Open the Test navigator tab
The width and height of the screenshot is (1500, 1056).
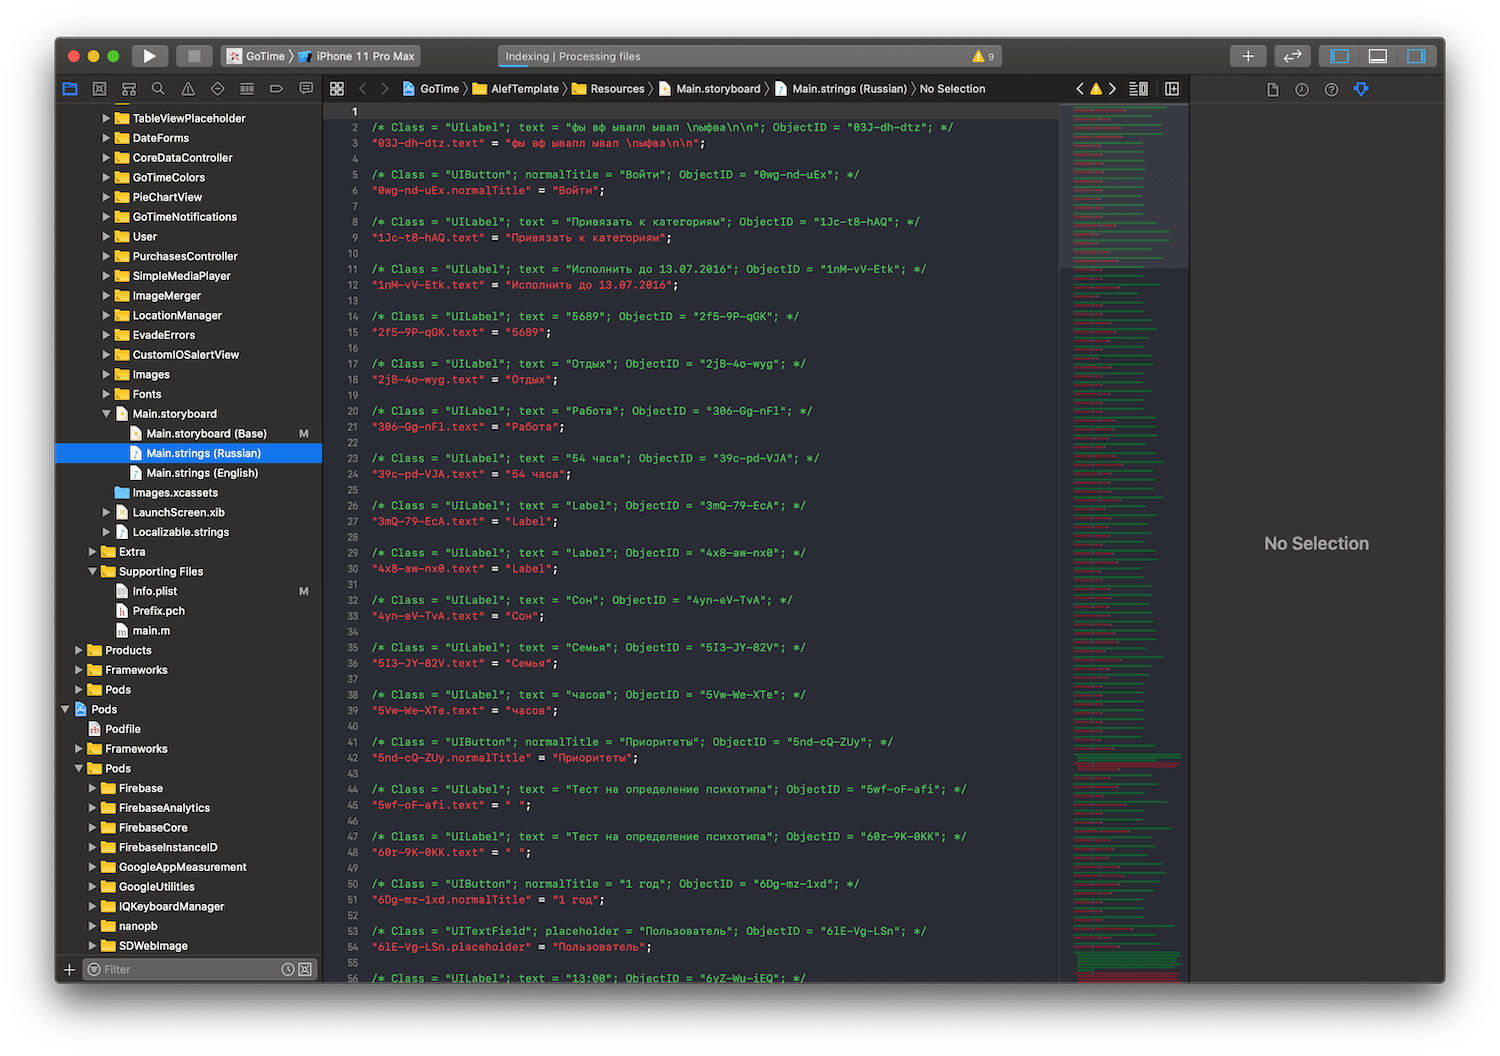(x=217, y=89)
